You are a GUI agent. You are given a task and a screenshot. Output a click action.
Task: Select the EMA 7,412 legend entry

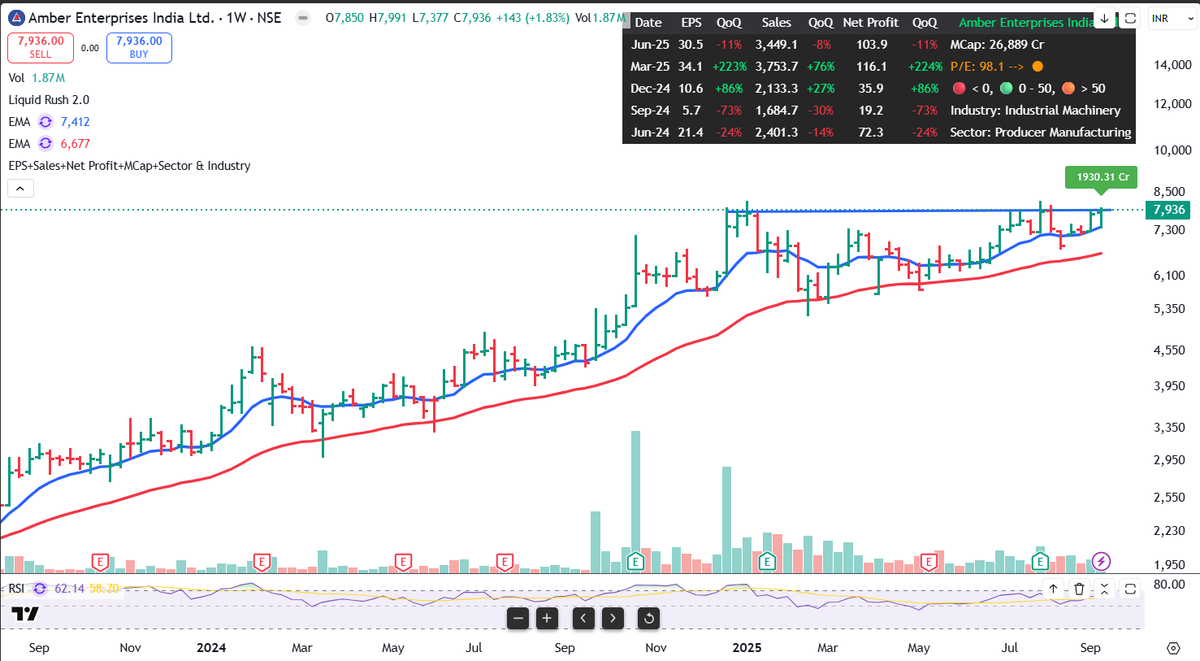(x=51, y=121)
